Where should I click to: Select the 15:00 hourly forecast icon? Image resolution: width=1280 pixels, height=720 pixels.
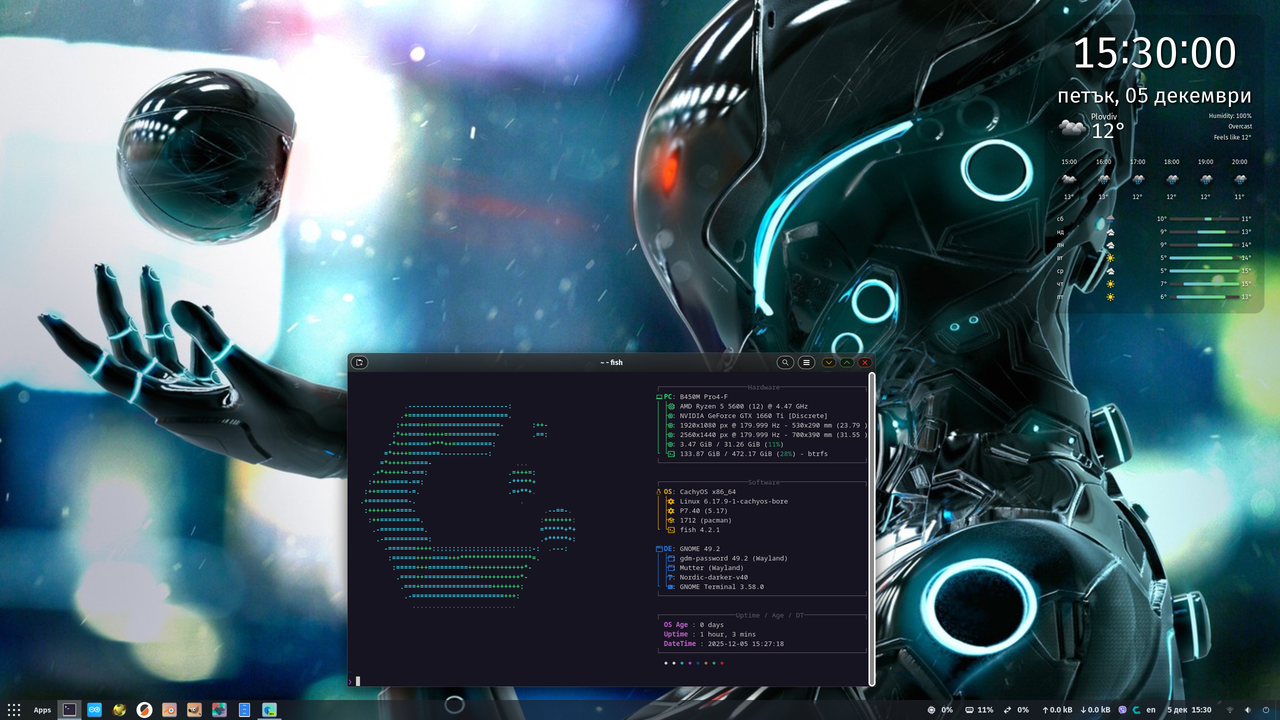click(1069, 179)
